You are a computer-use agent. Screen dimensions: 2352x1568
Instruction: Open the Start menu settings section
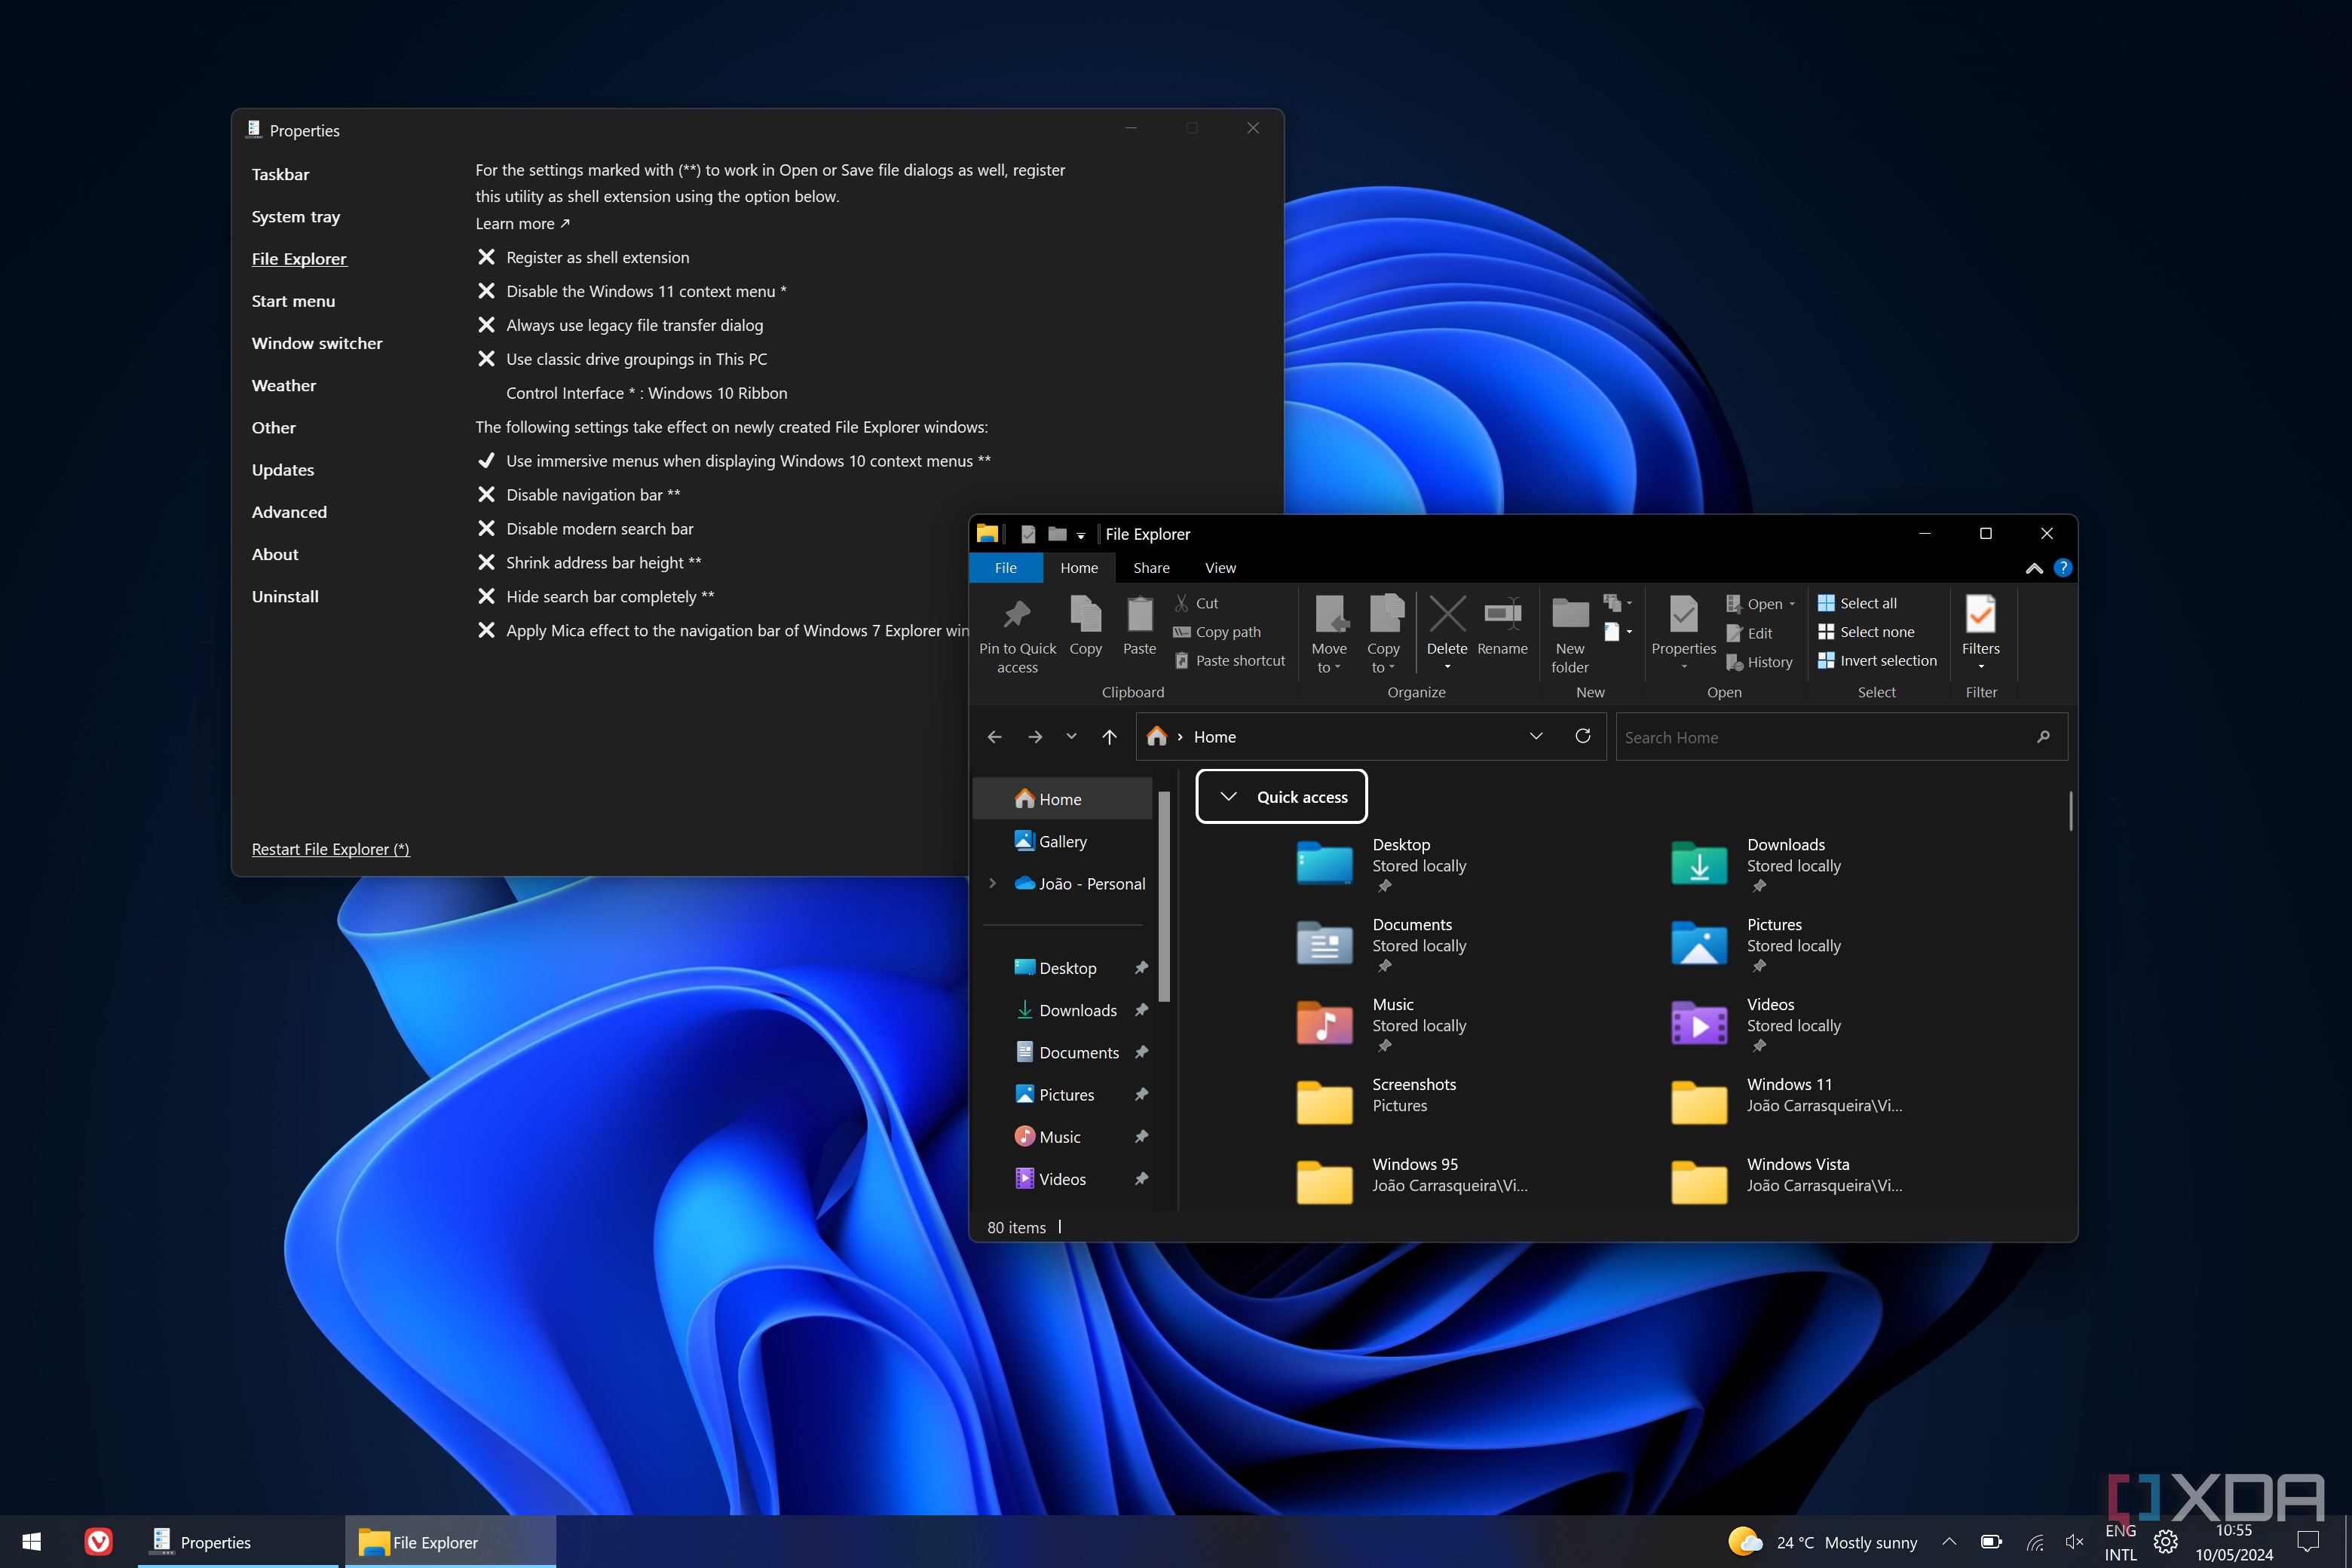[x=293, y=301]
